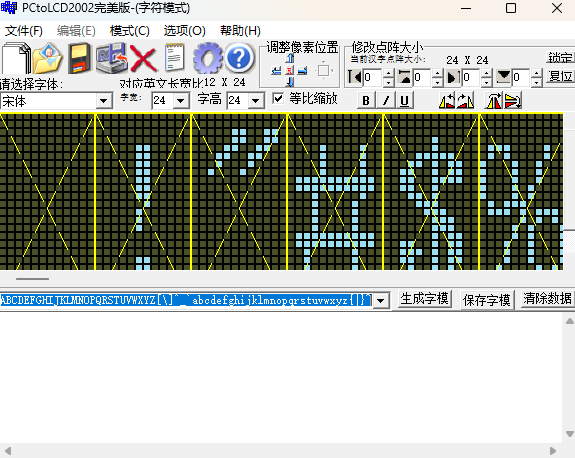Flip glyph vertically icon

[x=513, y=100]
